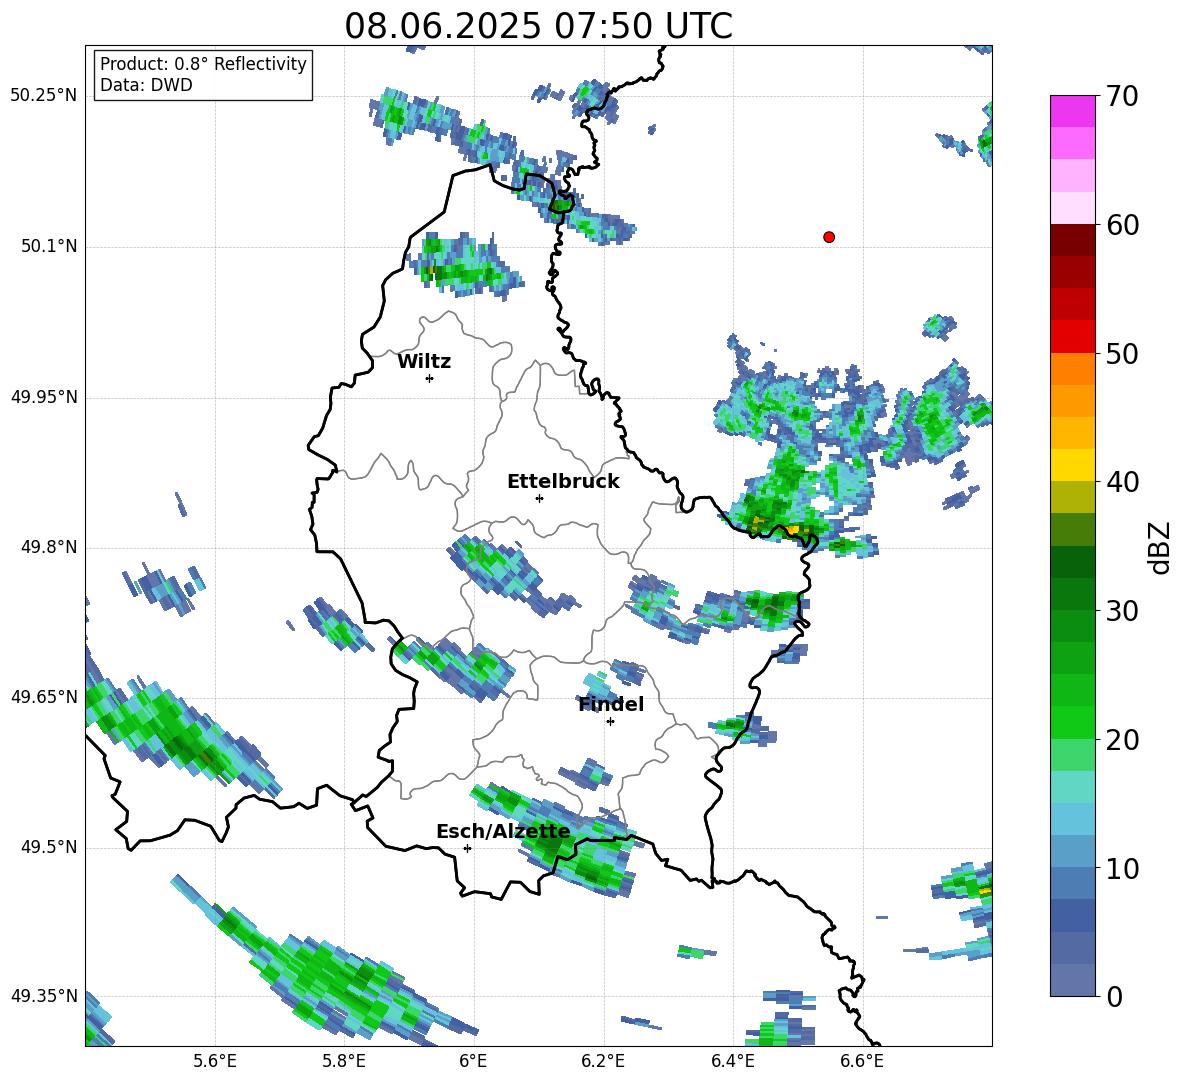The image size is (1184, 1081).
Task: Select the Wiltz city label
Action: pos(424,362)
